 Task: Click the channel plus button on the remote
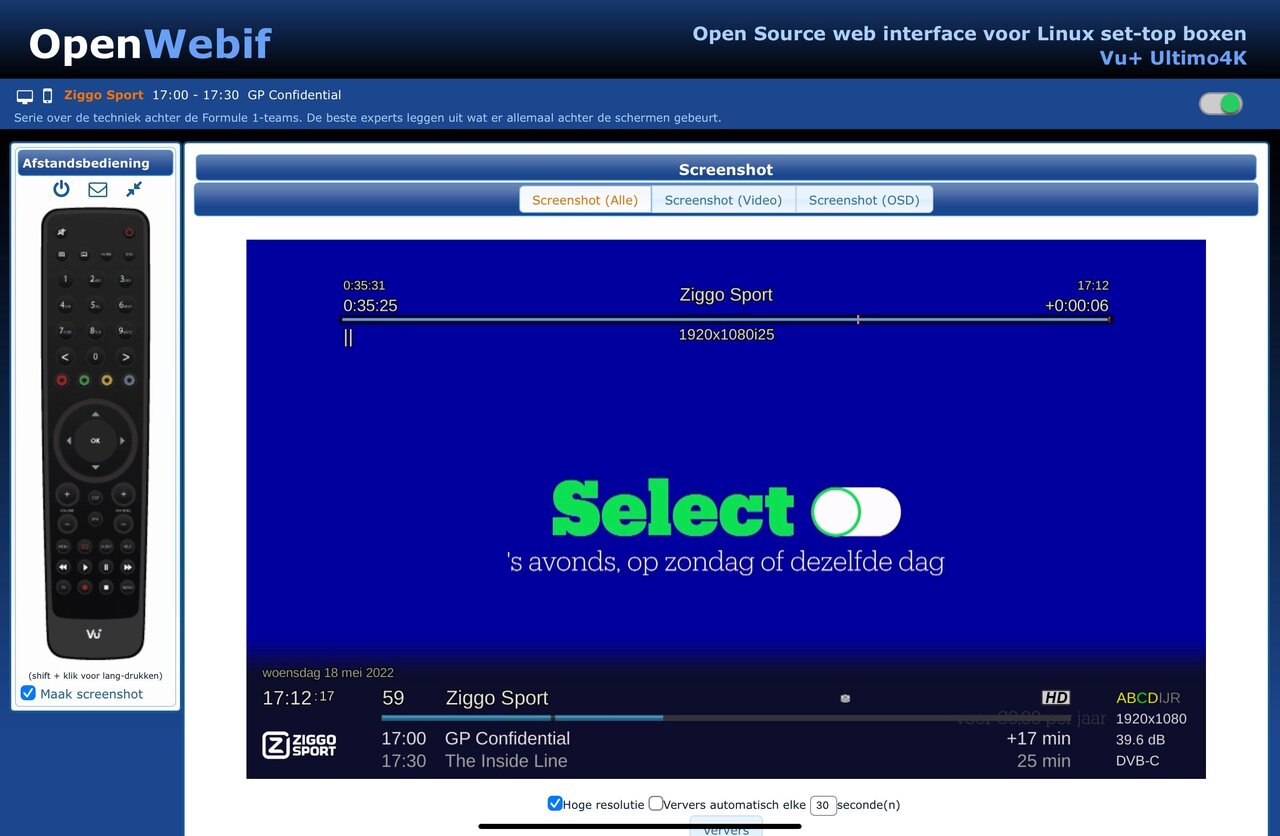click(x=123, y=494)
